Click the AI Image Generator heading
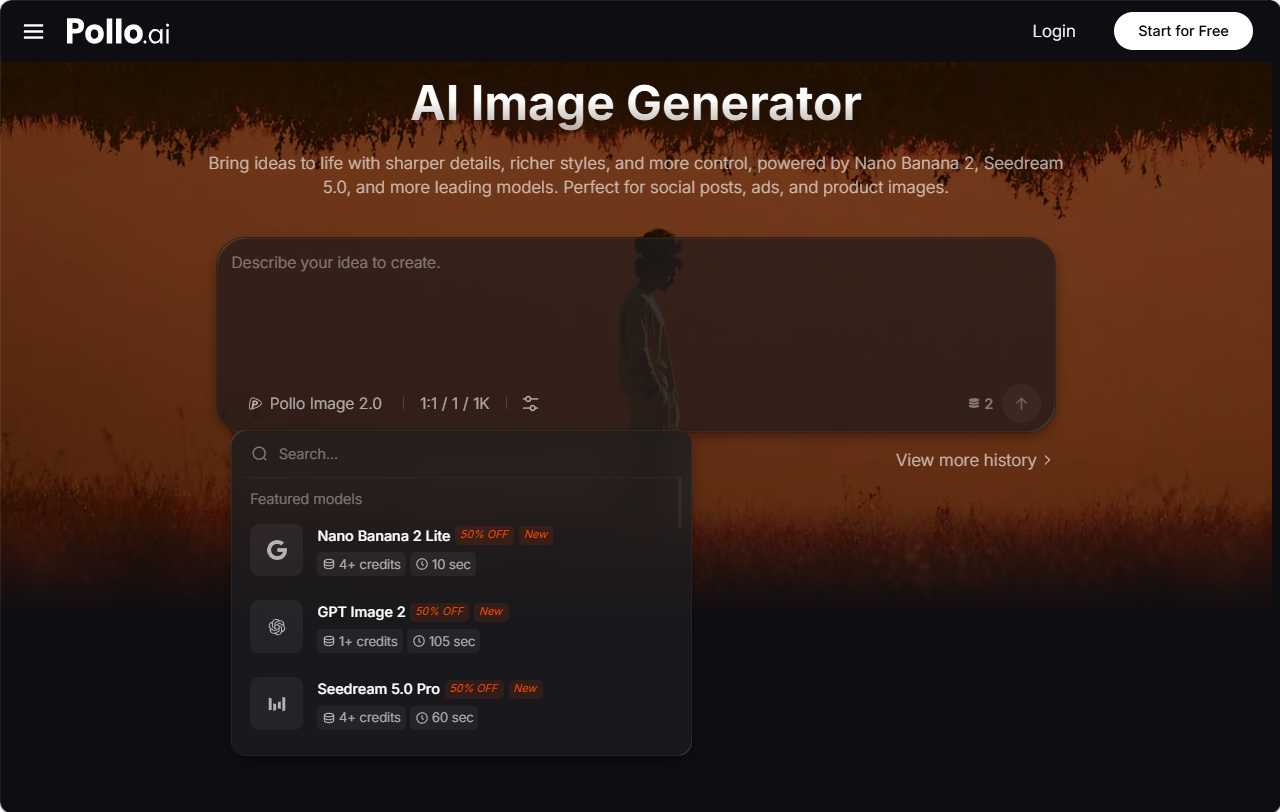 coord(636,103)
